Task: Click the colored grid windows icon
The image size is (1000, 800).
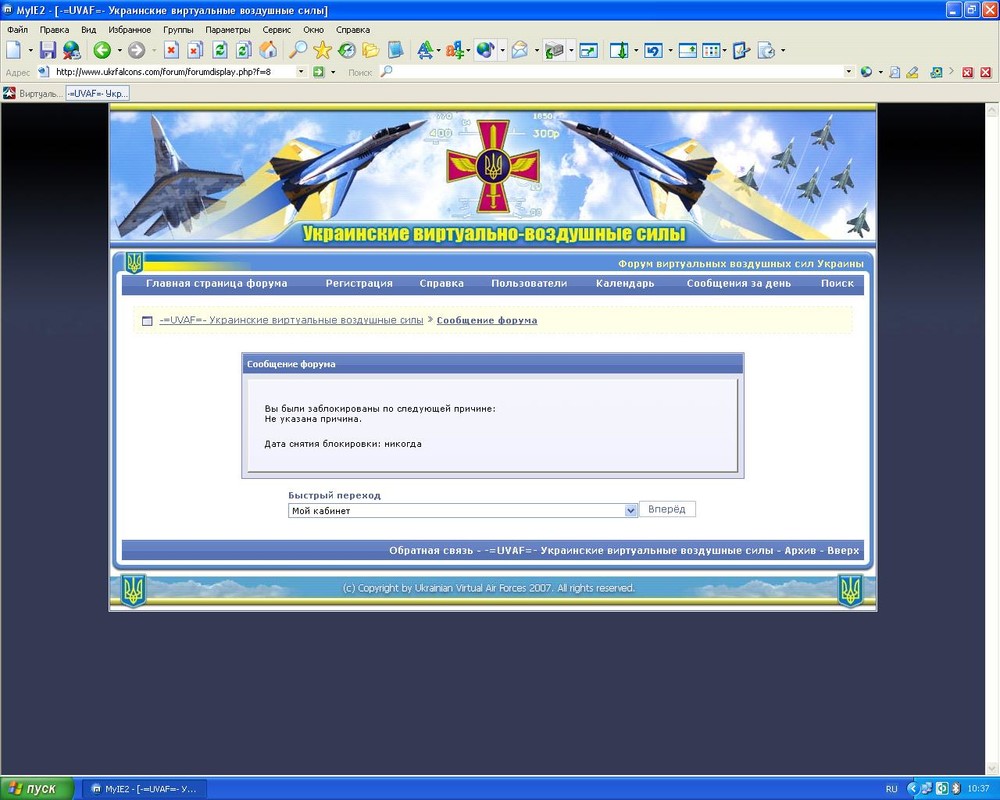Action: pos(710,50)
